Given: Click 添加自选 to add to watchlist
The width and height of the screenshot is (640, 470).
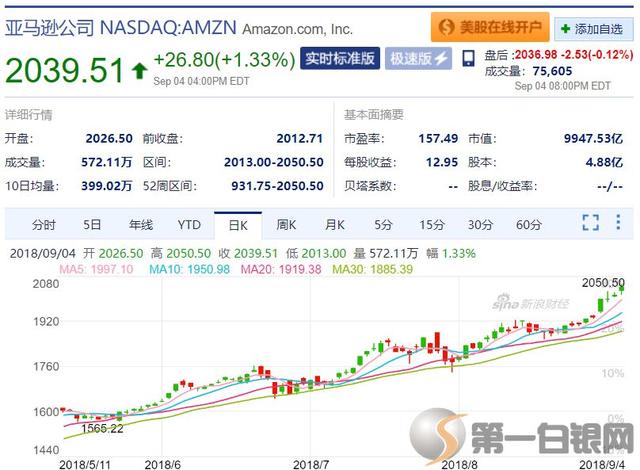Looking at the screenshot, I should (593, 29).
